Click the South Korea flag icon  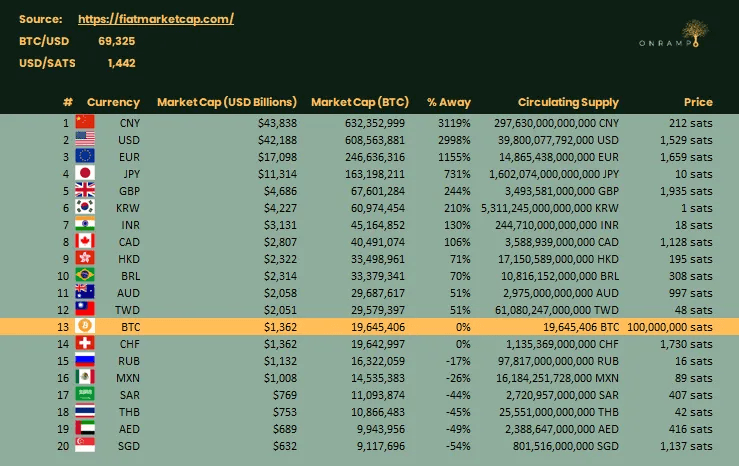[85, 208]
